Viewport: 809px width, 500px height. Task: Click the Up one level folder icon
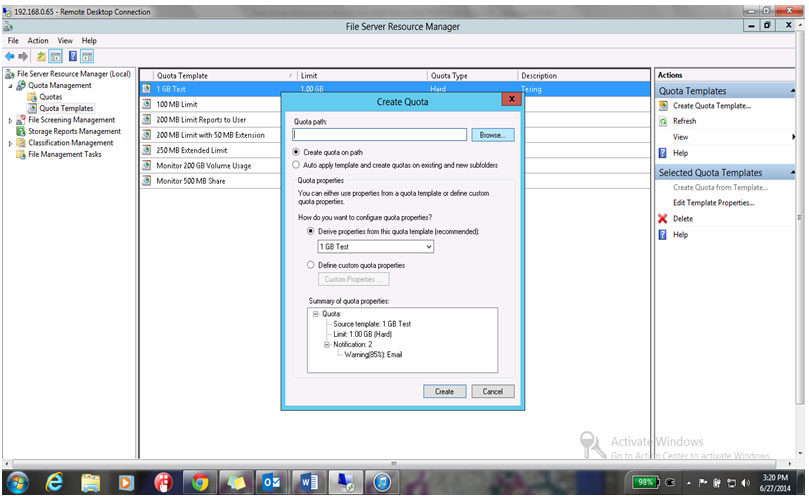click(x=41, y=56)
